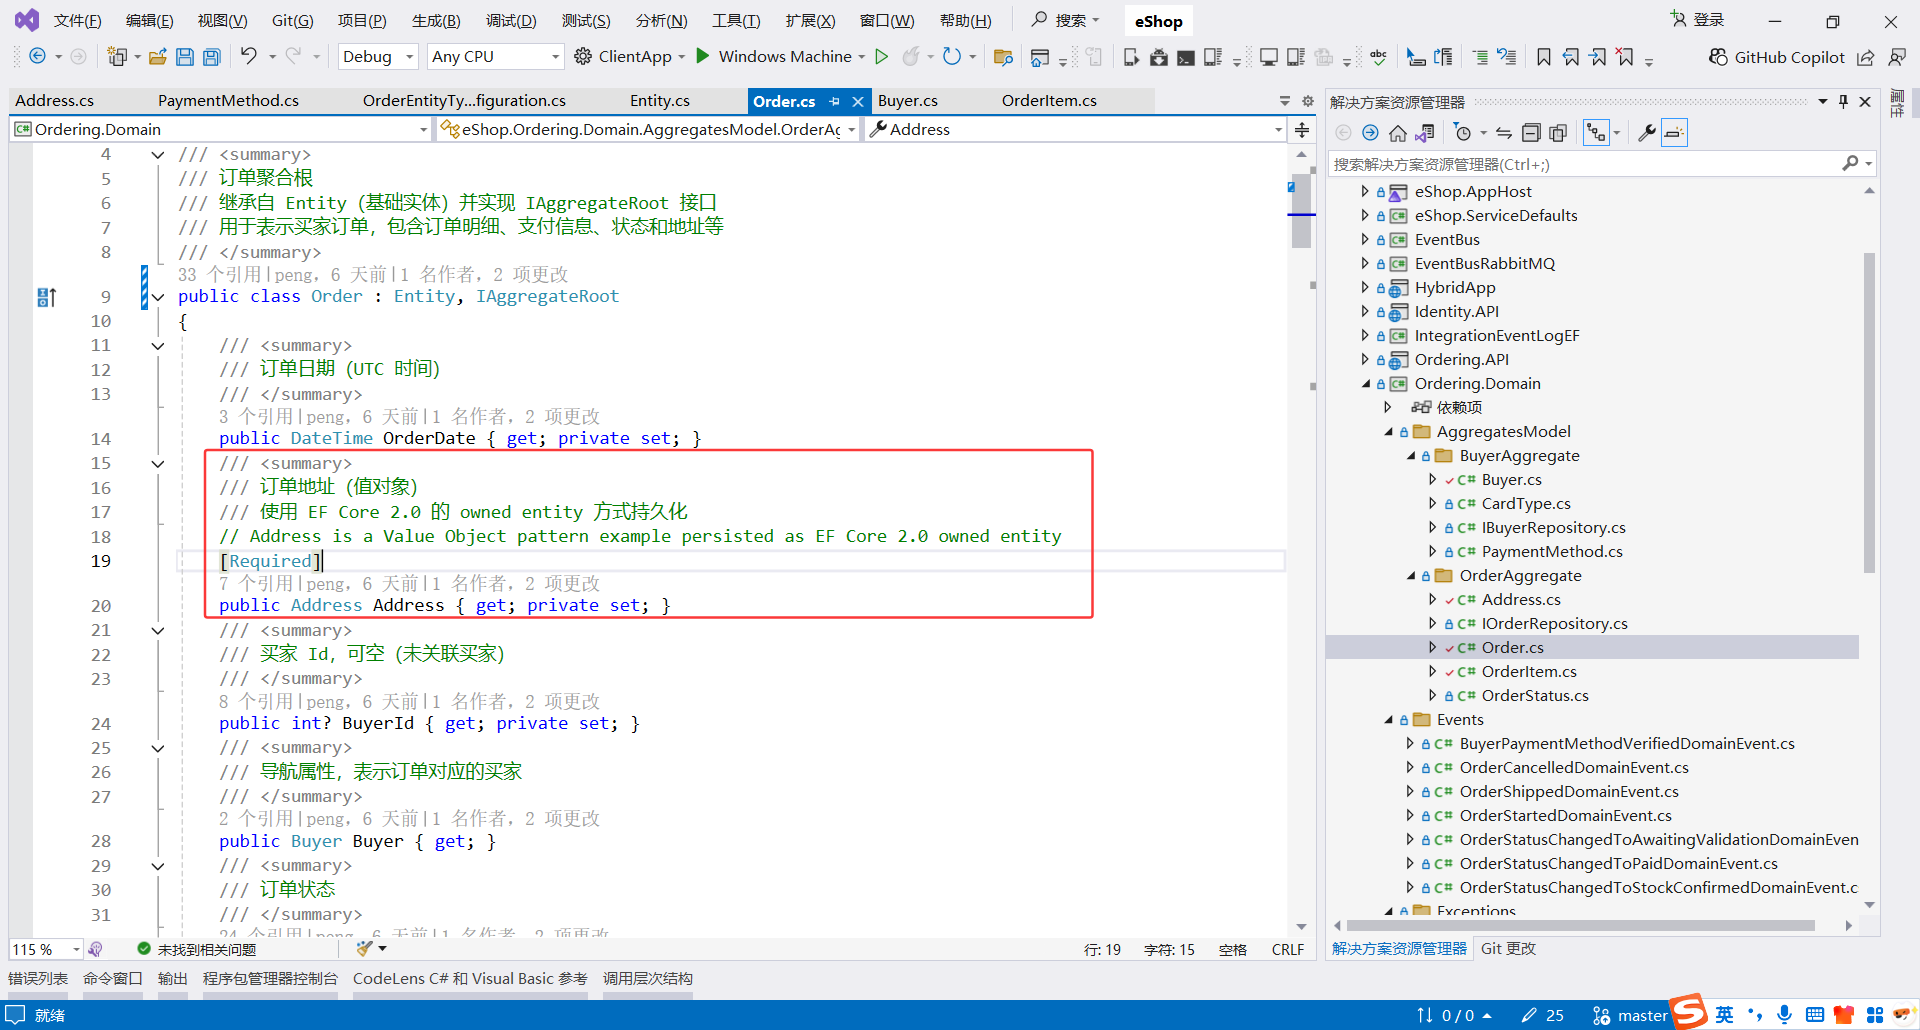Click the 33 个引用 CodeLens link above Order class
The height and width of the screenshot is (1030, 1920).
pyautogui.click(x=220, y=275)
